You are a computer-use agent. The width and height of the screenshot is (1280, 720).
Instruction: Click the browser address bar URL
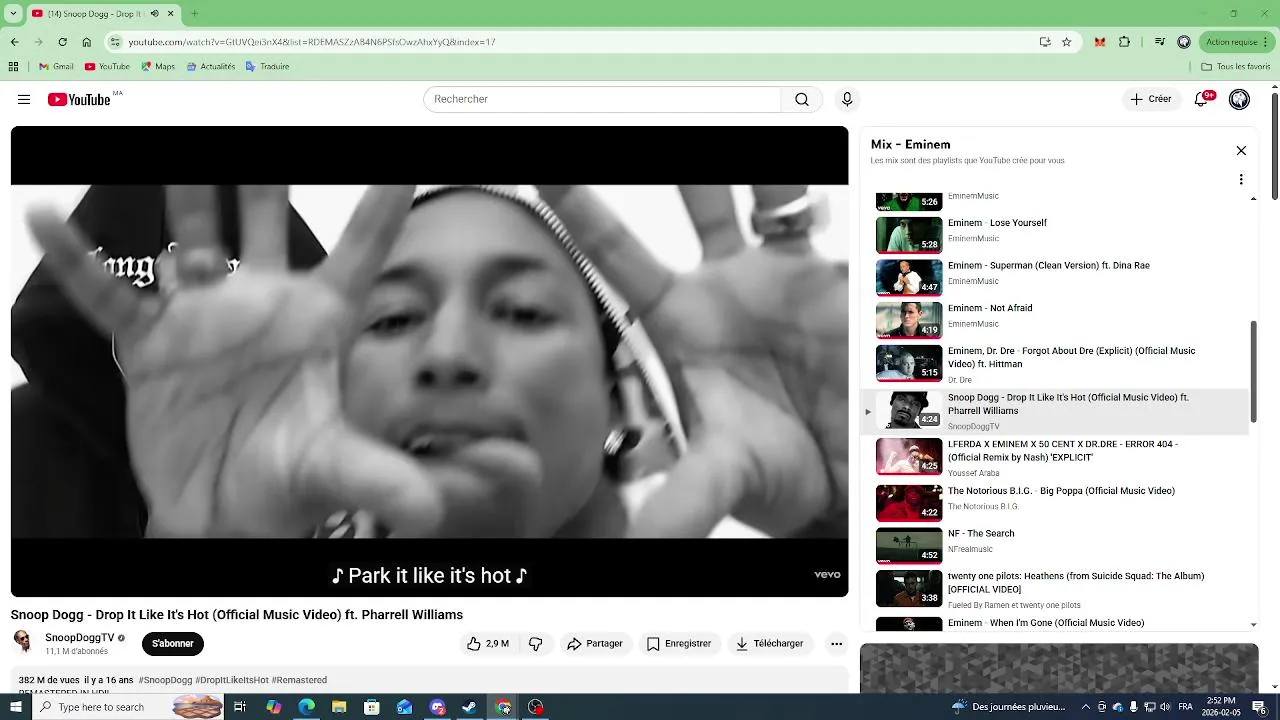[312, 42]
